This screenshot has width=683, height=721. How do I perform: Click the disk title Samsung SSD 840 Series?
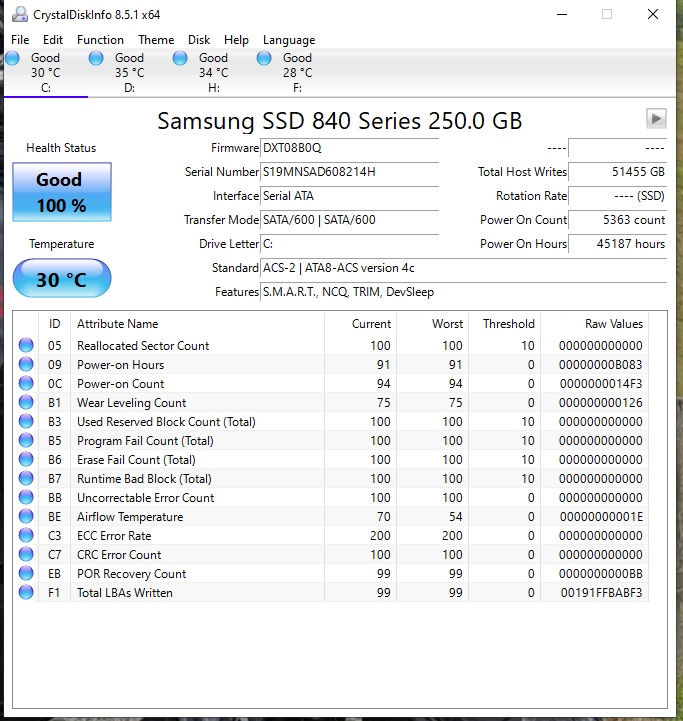click(339, 121)
